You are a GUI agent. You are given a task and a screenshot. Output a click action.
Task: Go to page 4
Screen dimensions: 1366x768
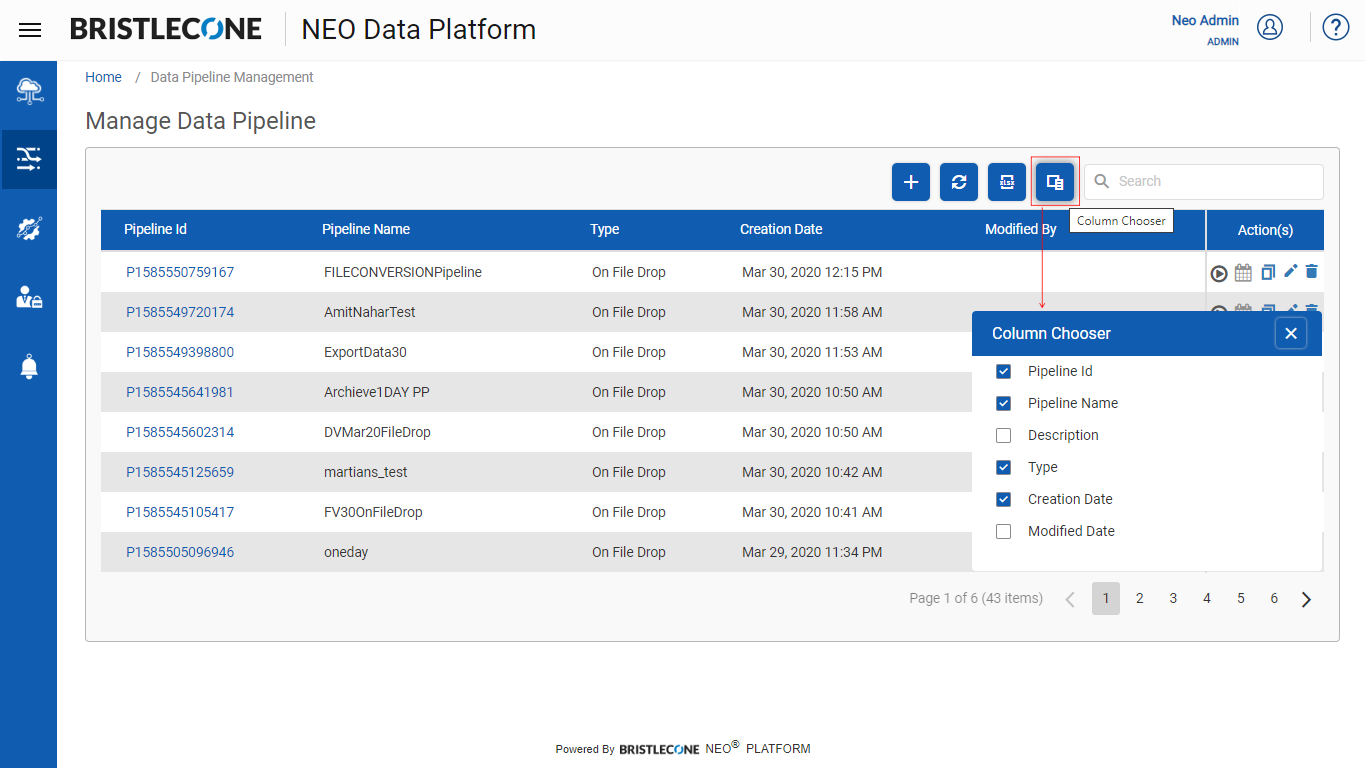point(1207,598)
